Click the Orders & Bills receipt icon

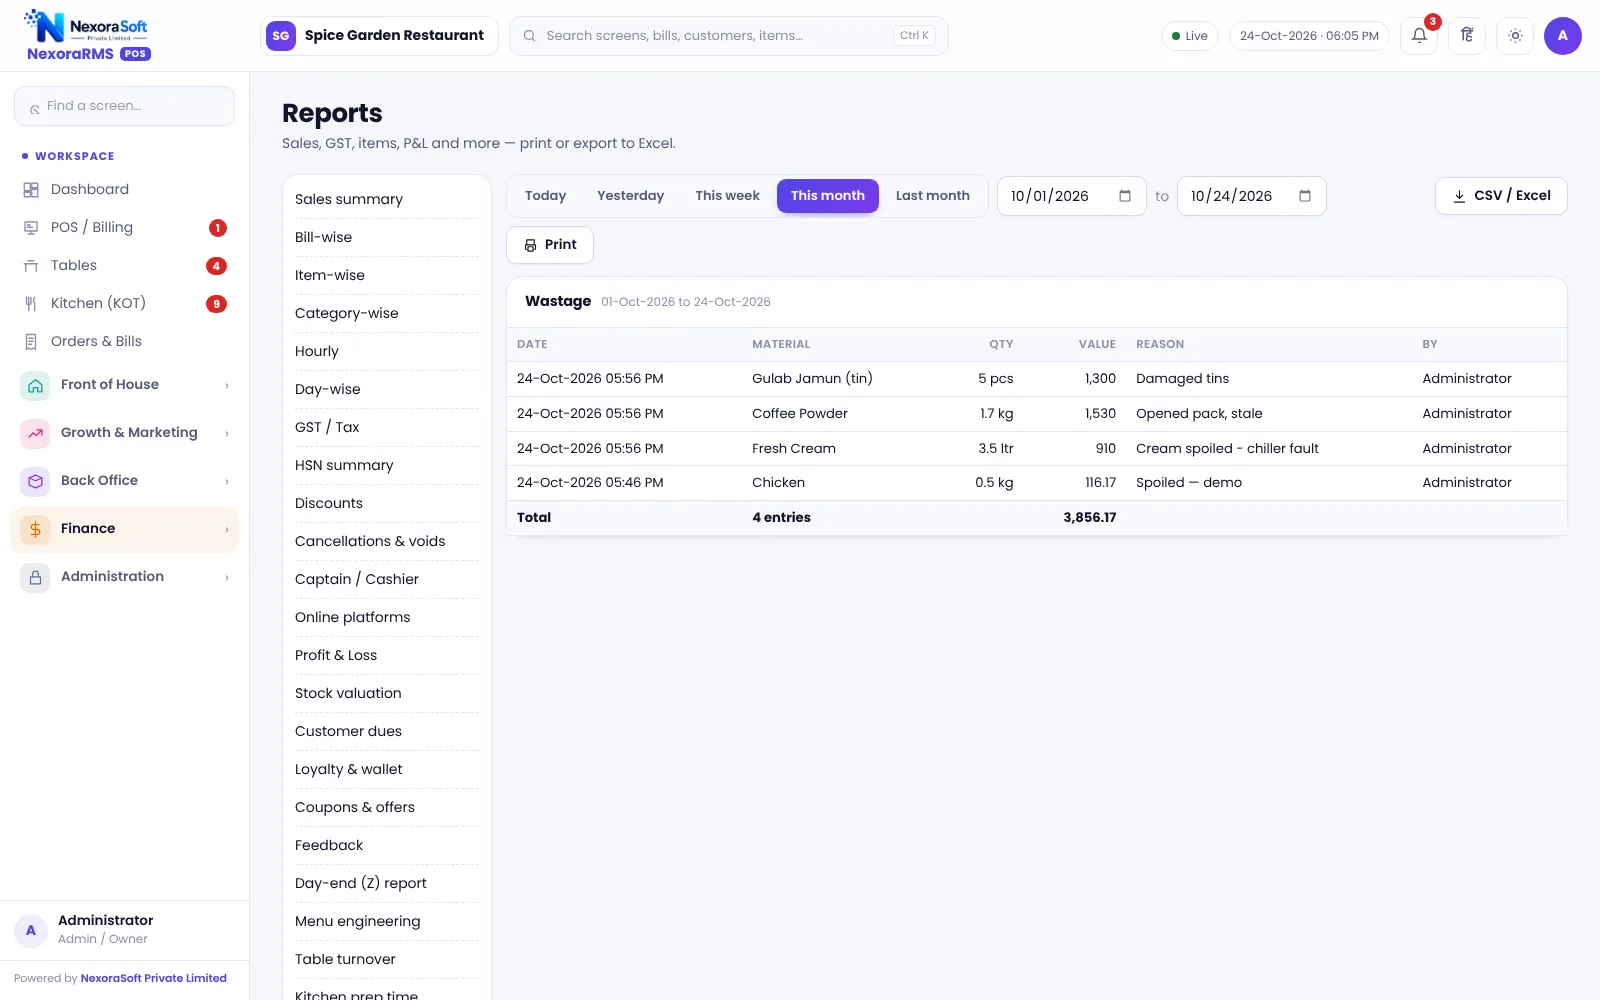[x=31, y=342]
